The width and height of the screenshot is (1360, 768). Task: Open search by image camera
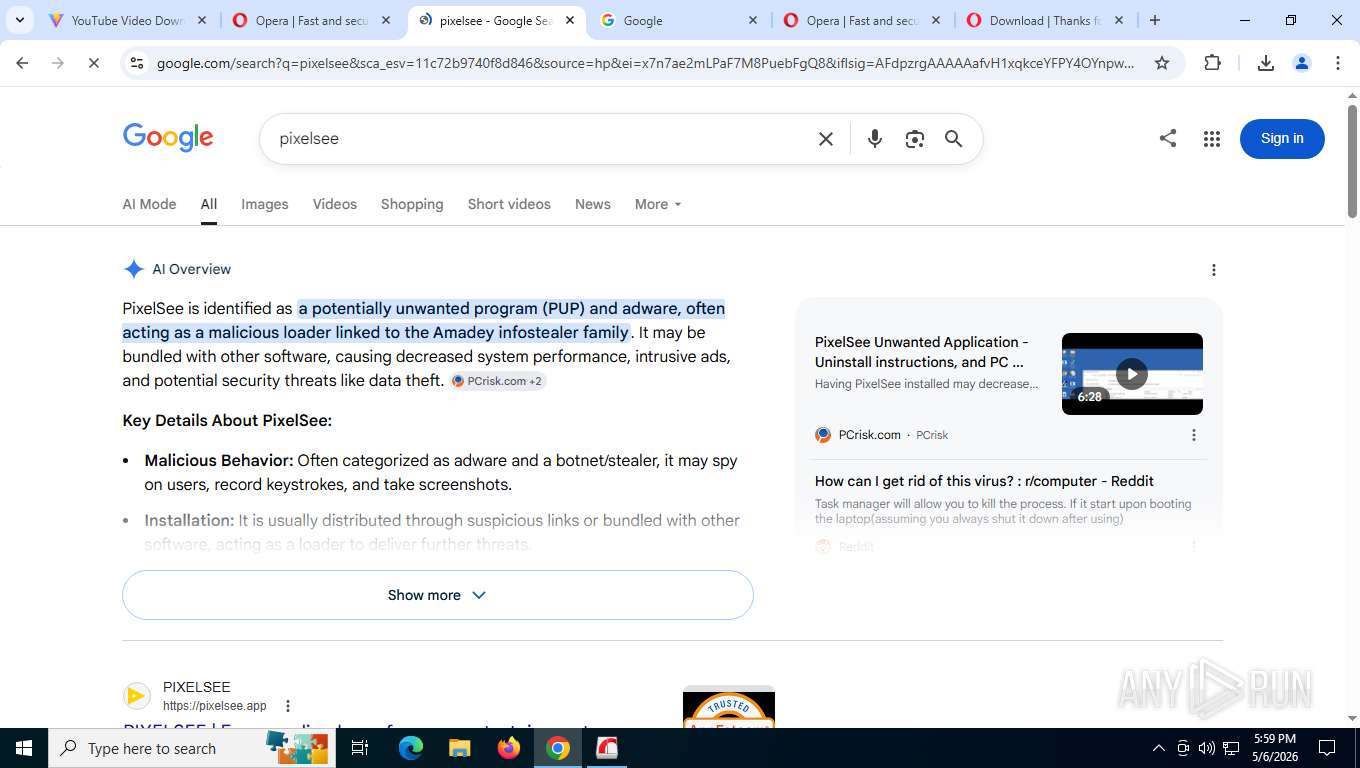914,139
